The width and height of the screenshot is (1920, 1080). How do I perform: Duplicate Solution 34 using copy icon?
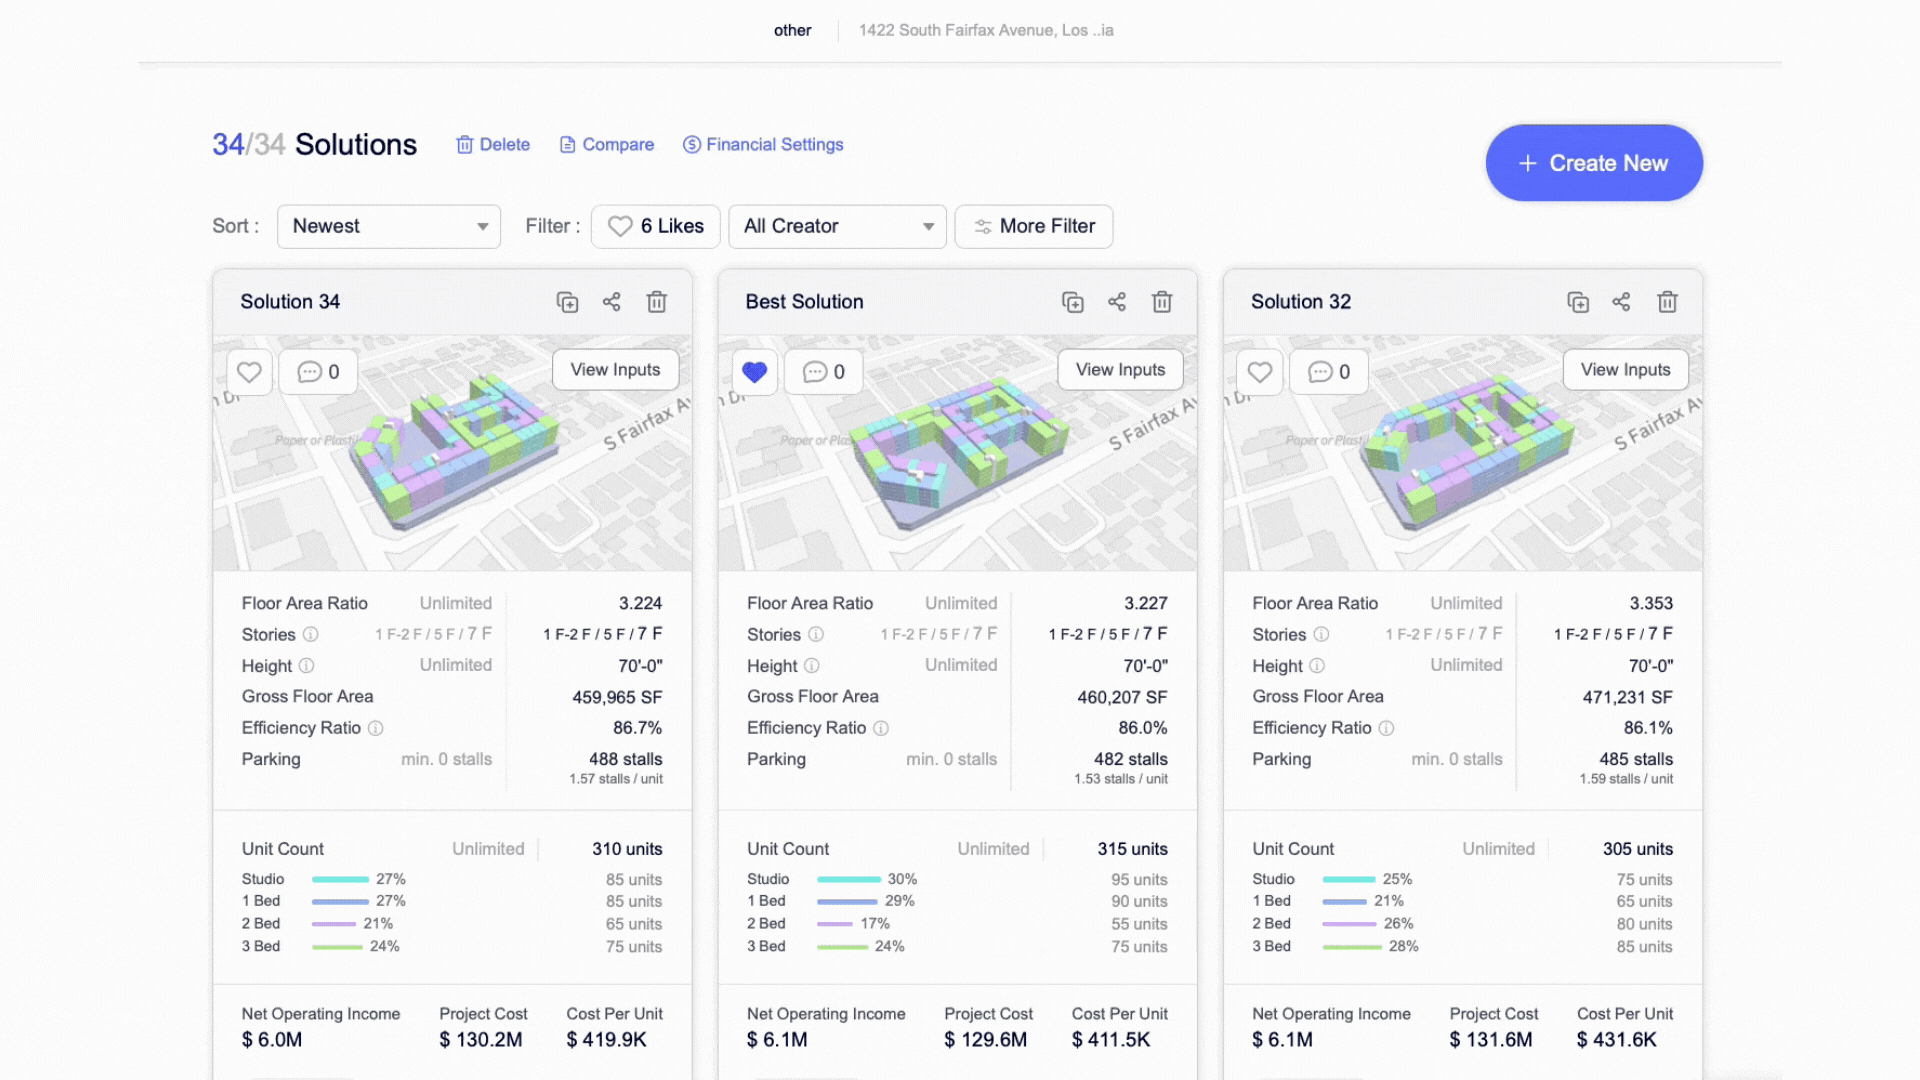[567, 302]
